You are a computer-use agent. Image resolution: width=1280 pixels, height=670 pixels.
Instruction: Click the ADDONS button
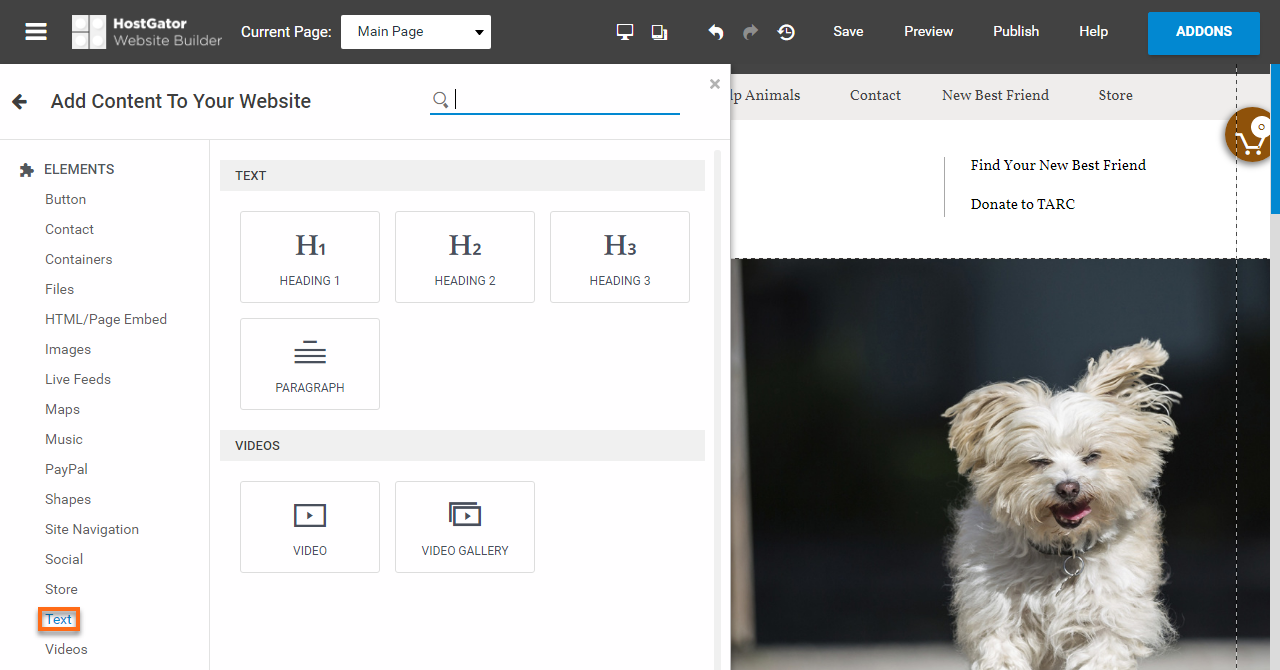coord(1203,32)
